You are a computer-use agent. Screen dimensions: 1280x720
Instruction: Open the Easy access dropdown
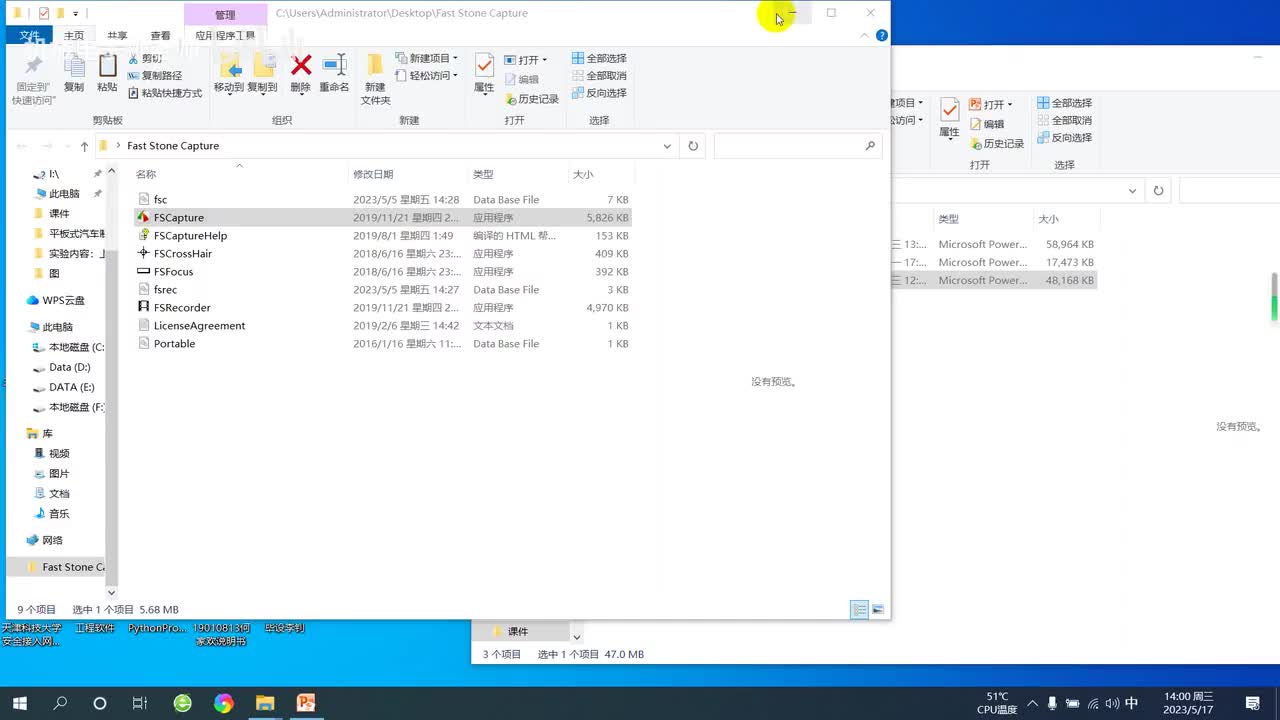pos(427,76)
